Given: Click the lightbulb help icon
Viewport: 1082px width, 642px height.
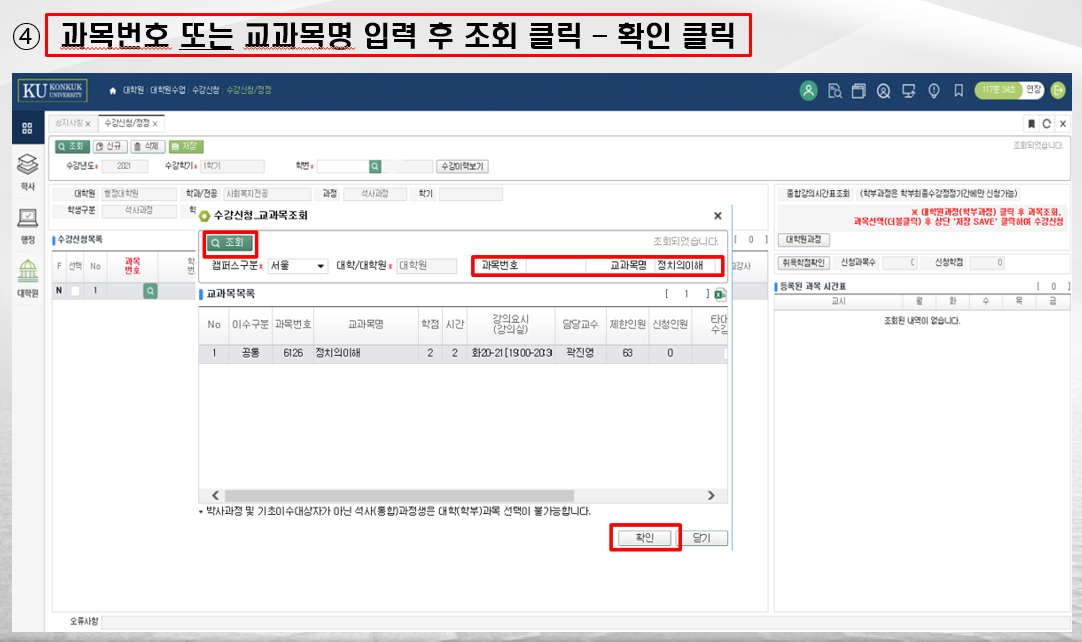Looking at the screenshot, I should pyautogui.click(x=933, y=91).
